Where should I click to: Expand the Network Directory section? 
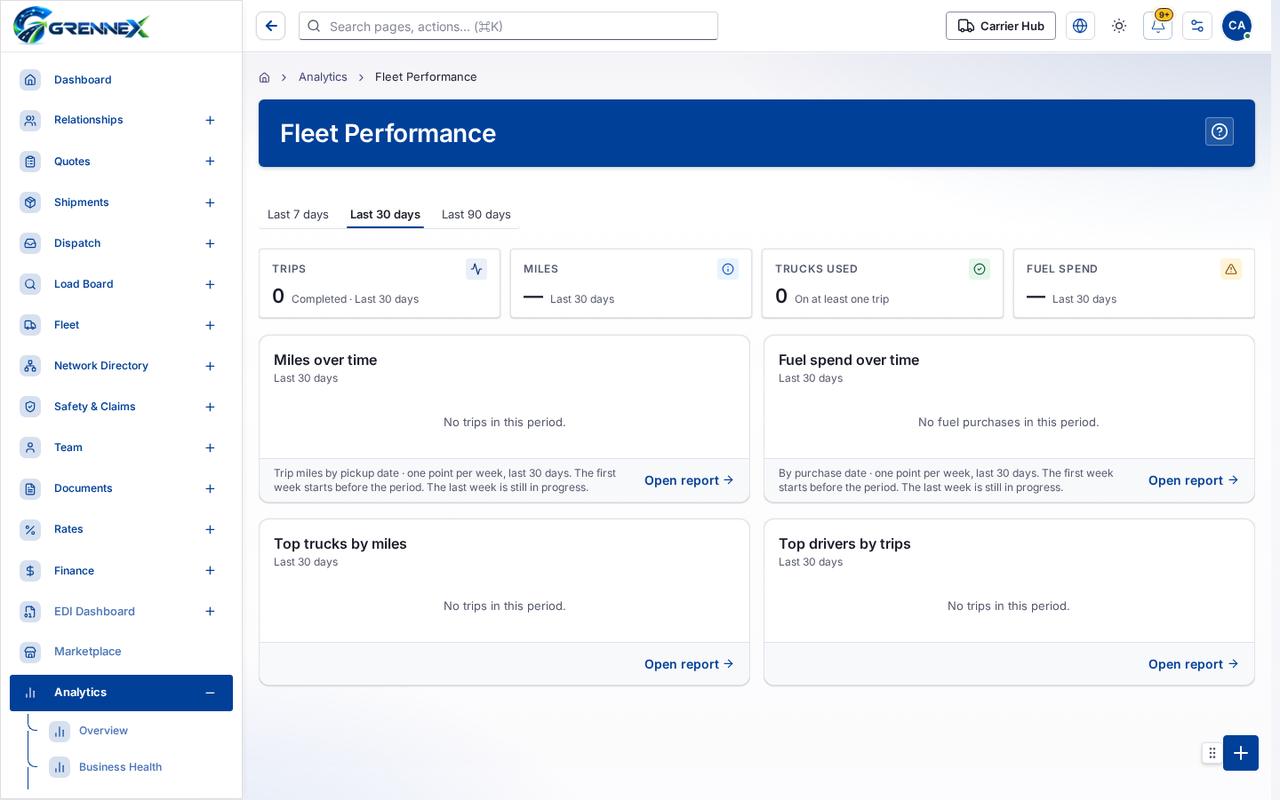(210, 366)
